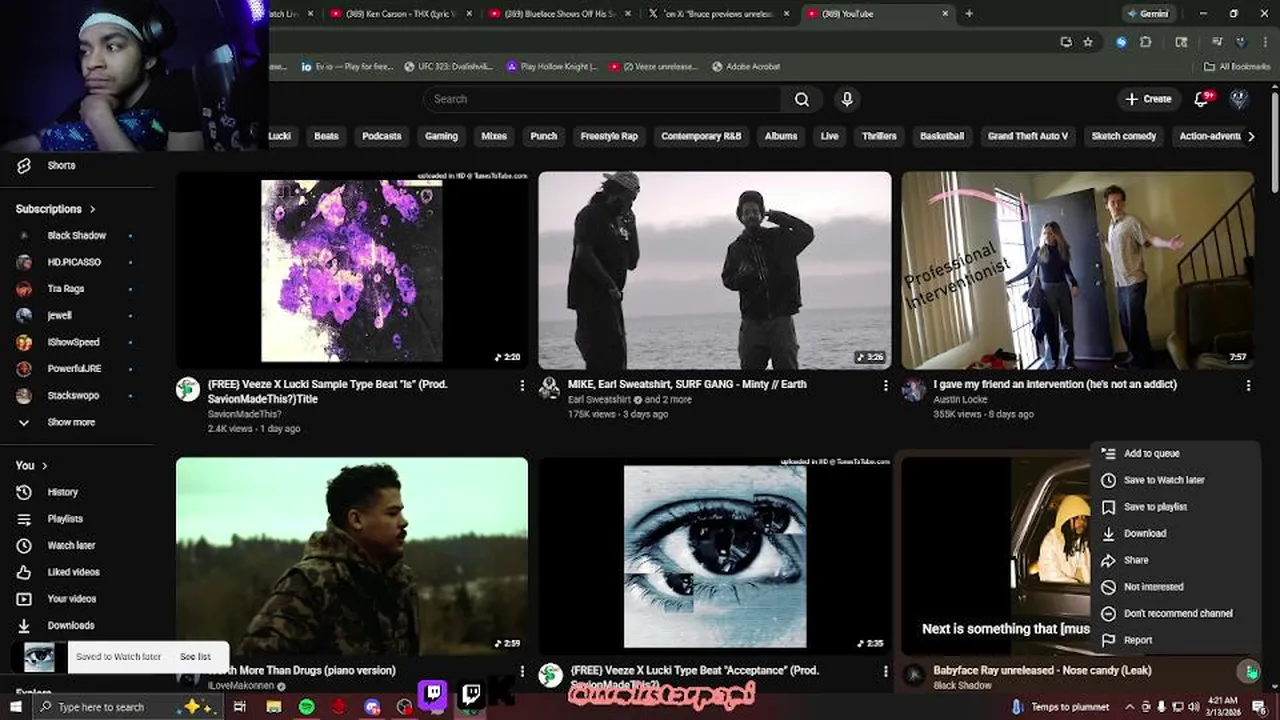Open a new browser tab
This screenshot has width=1280, height=720.
coord(969,14)
